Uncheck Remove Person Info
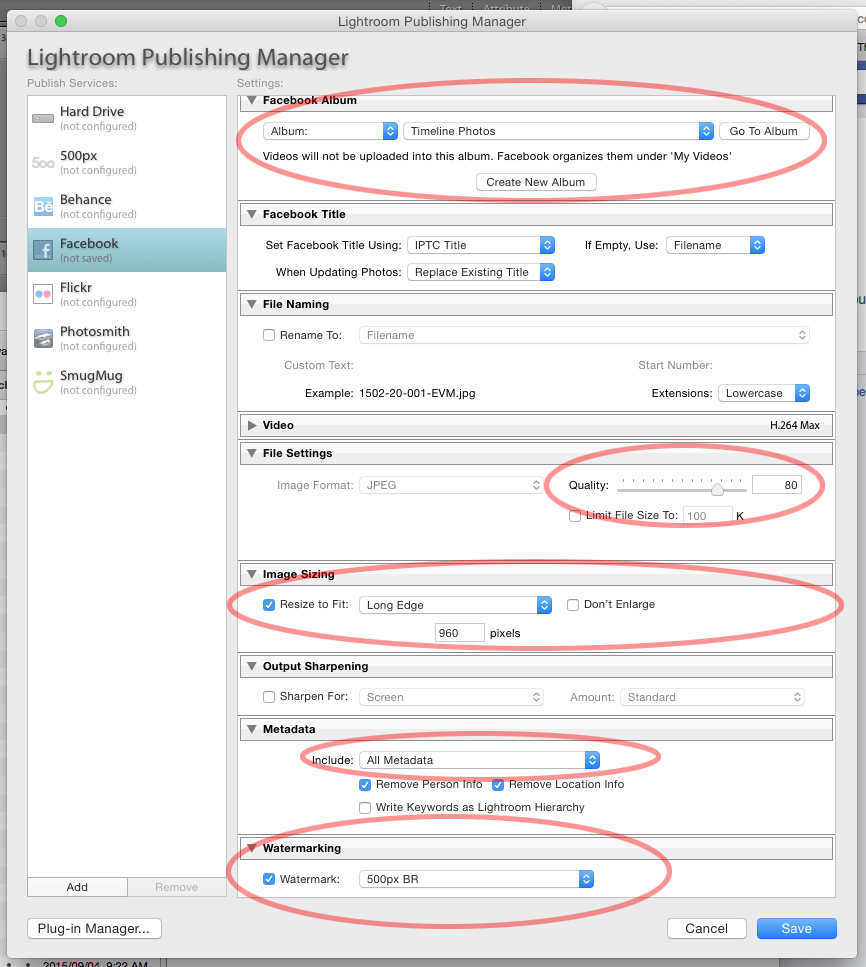866x967 pixels. [x=365, y=785]
